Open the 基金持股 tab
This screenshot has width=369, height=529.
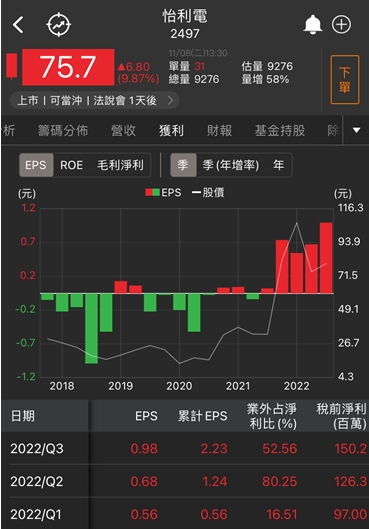[280, 131]
